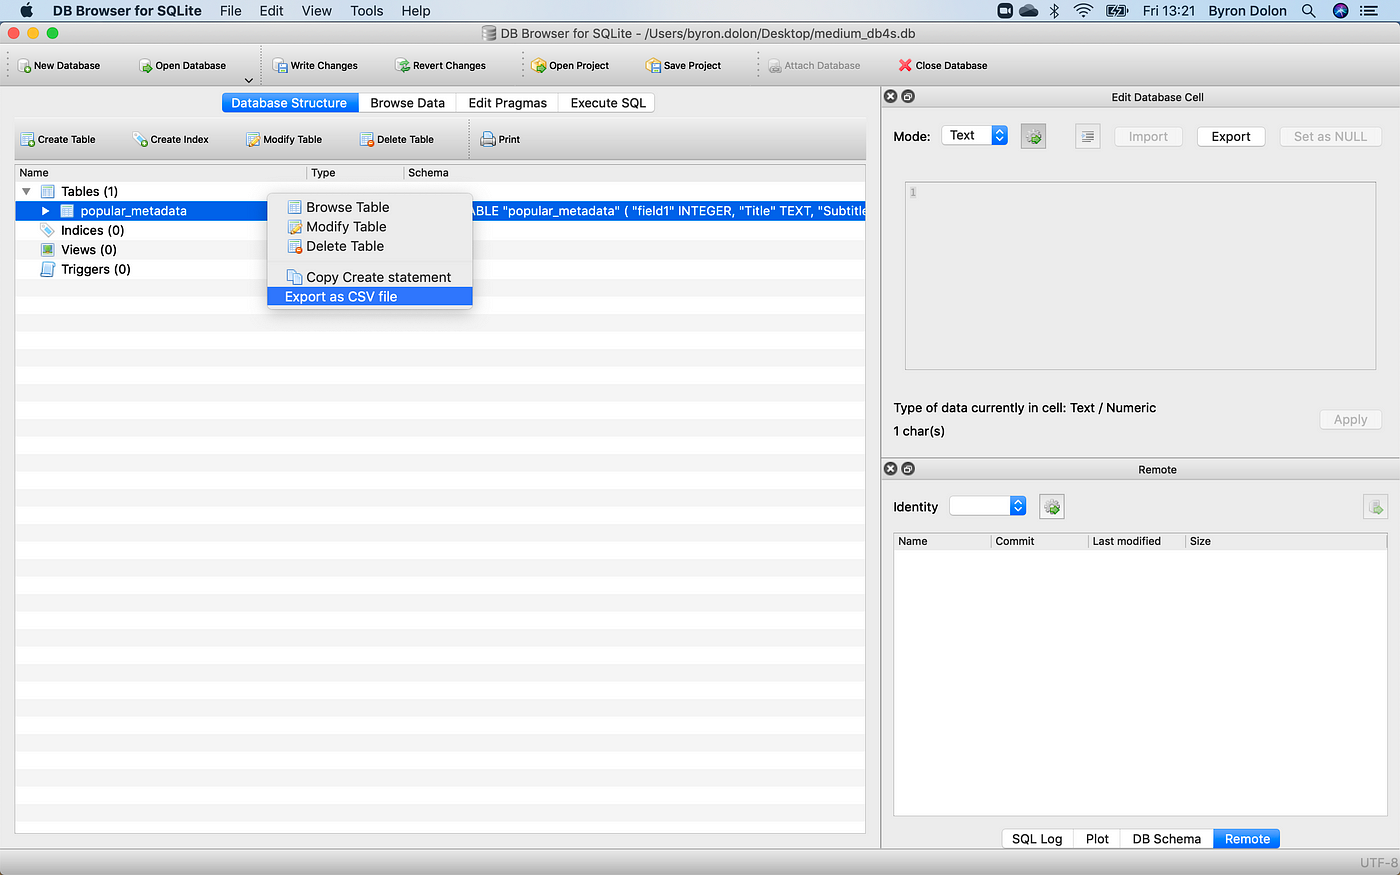This screenshot has height=875, width=1400.
Task: Open toolbar overflow chevron below Open Database
Action: click(x=249, y=81)
